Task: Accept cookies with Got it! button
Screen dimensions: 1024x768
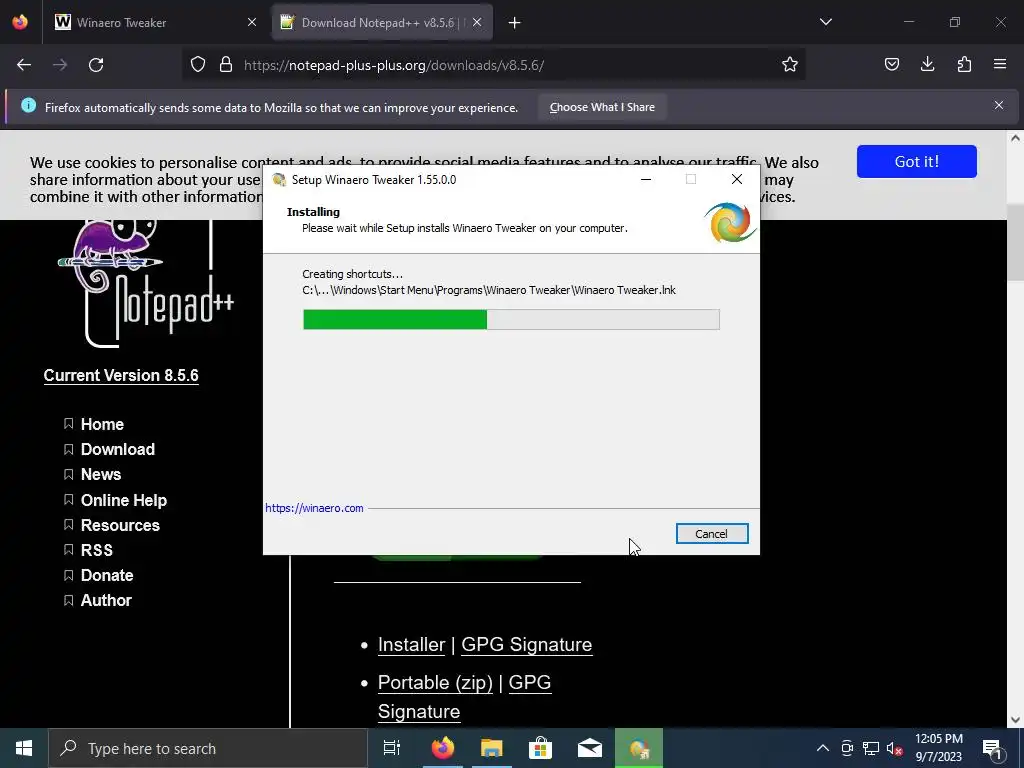Action: coord(916,161)
